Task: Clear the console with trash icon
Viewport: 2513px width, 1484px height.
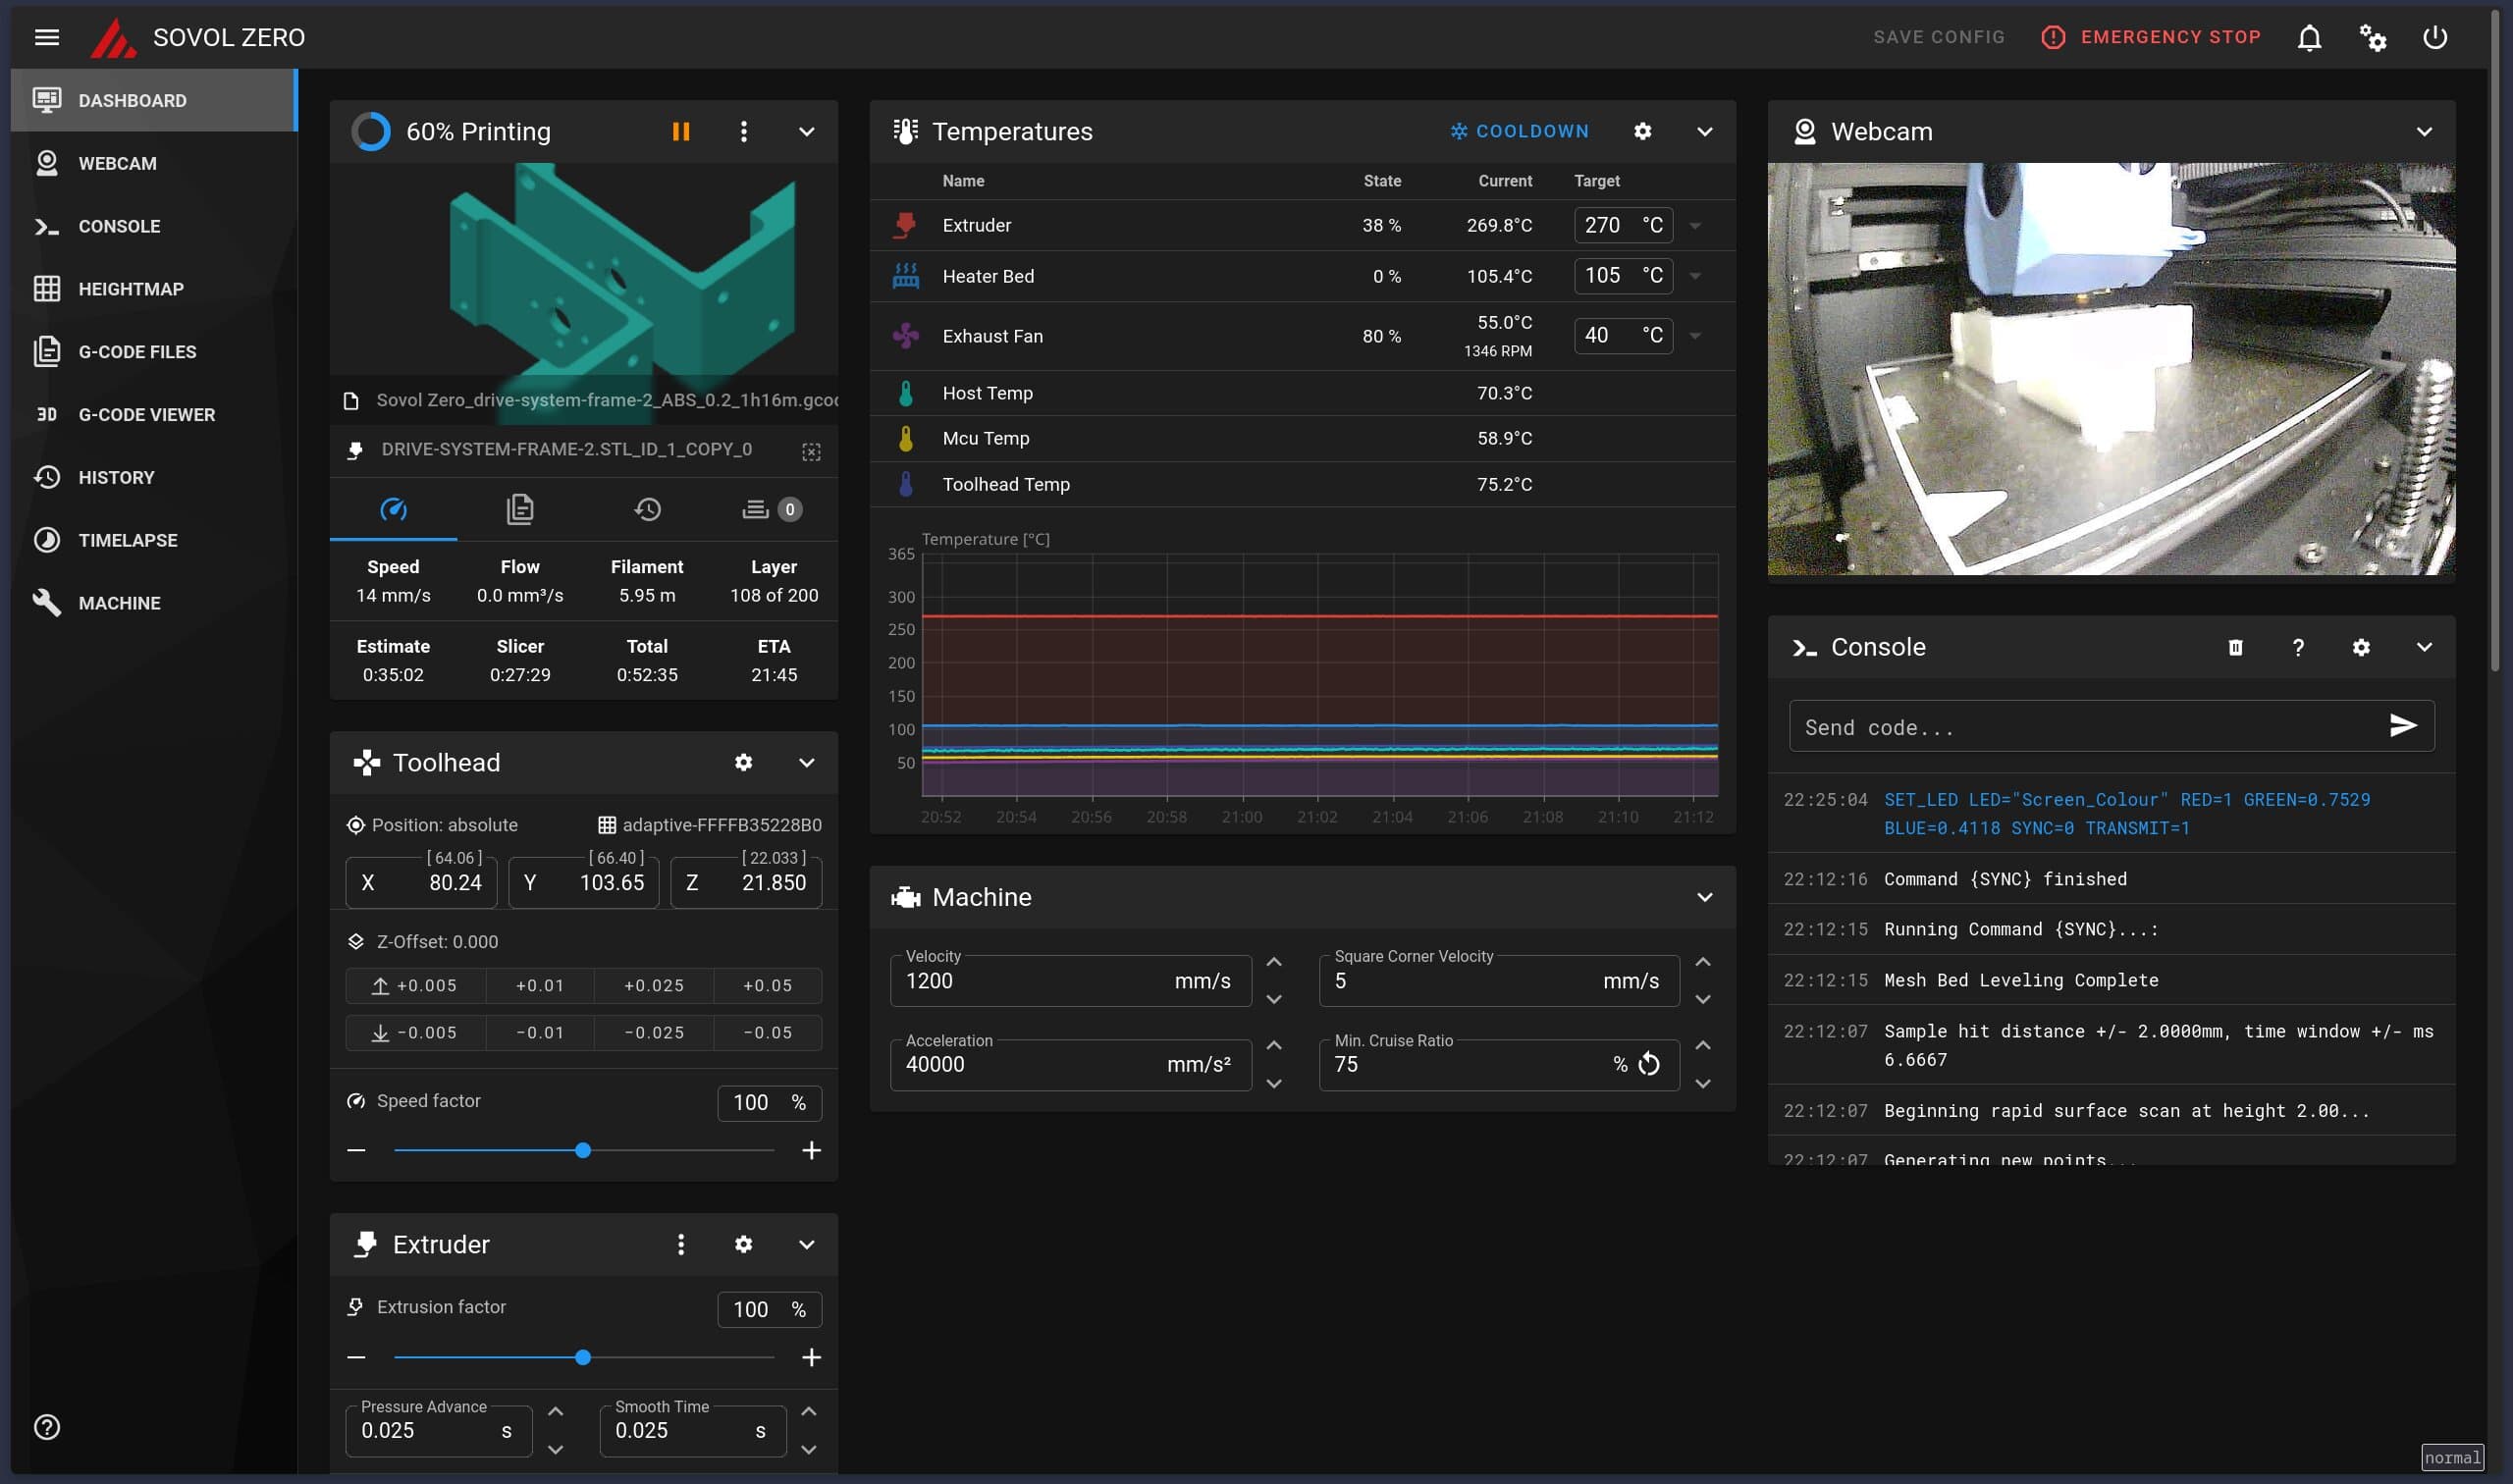Action: (2235, 647)
